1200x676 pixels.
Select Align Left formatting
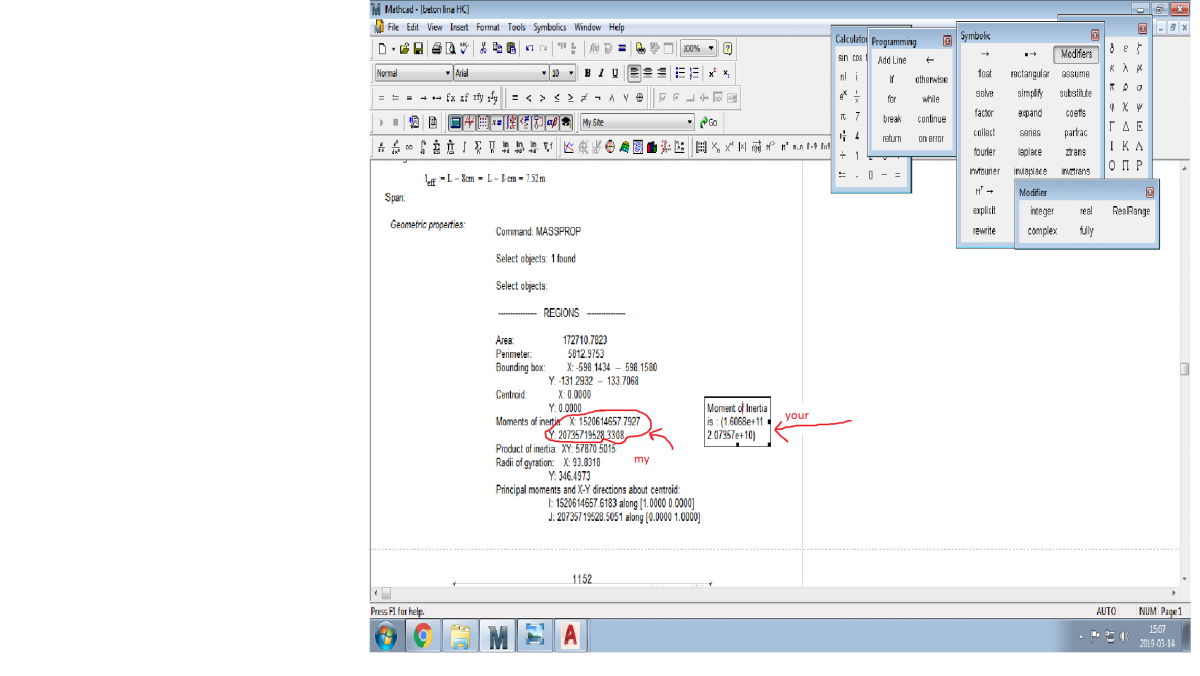pos(634,73)
